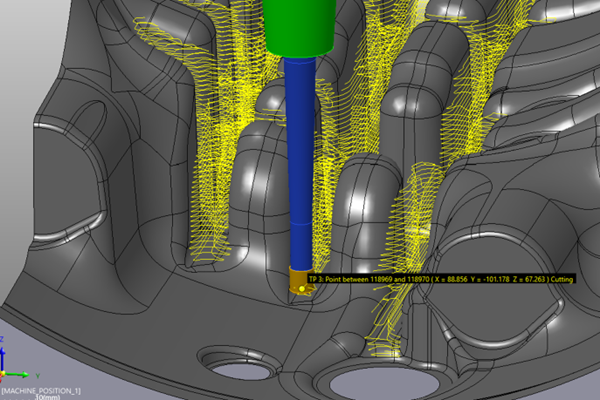Image resolution: width=600 pixels, height=400 pixels.
Task: Click the '10(mm)' scale label
Action: pos(47,397)
